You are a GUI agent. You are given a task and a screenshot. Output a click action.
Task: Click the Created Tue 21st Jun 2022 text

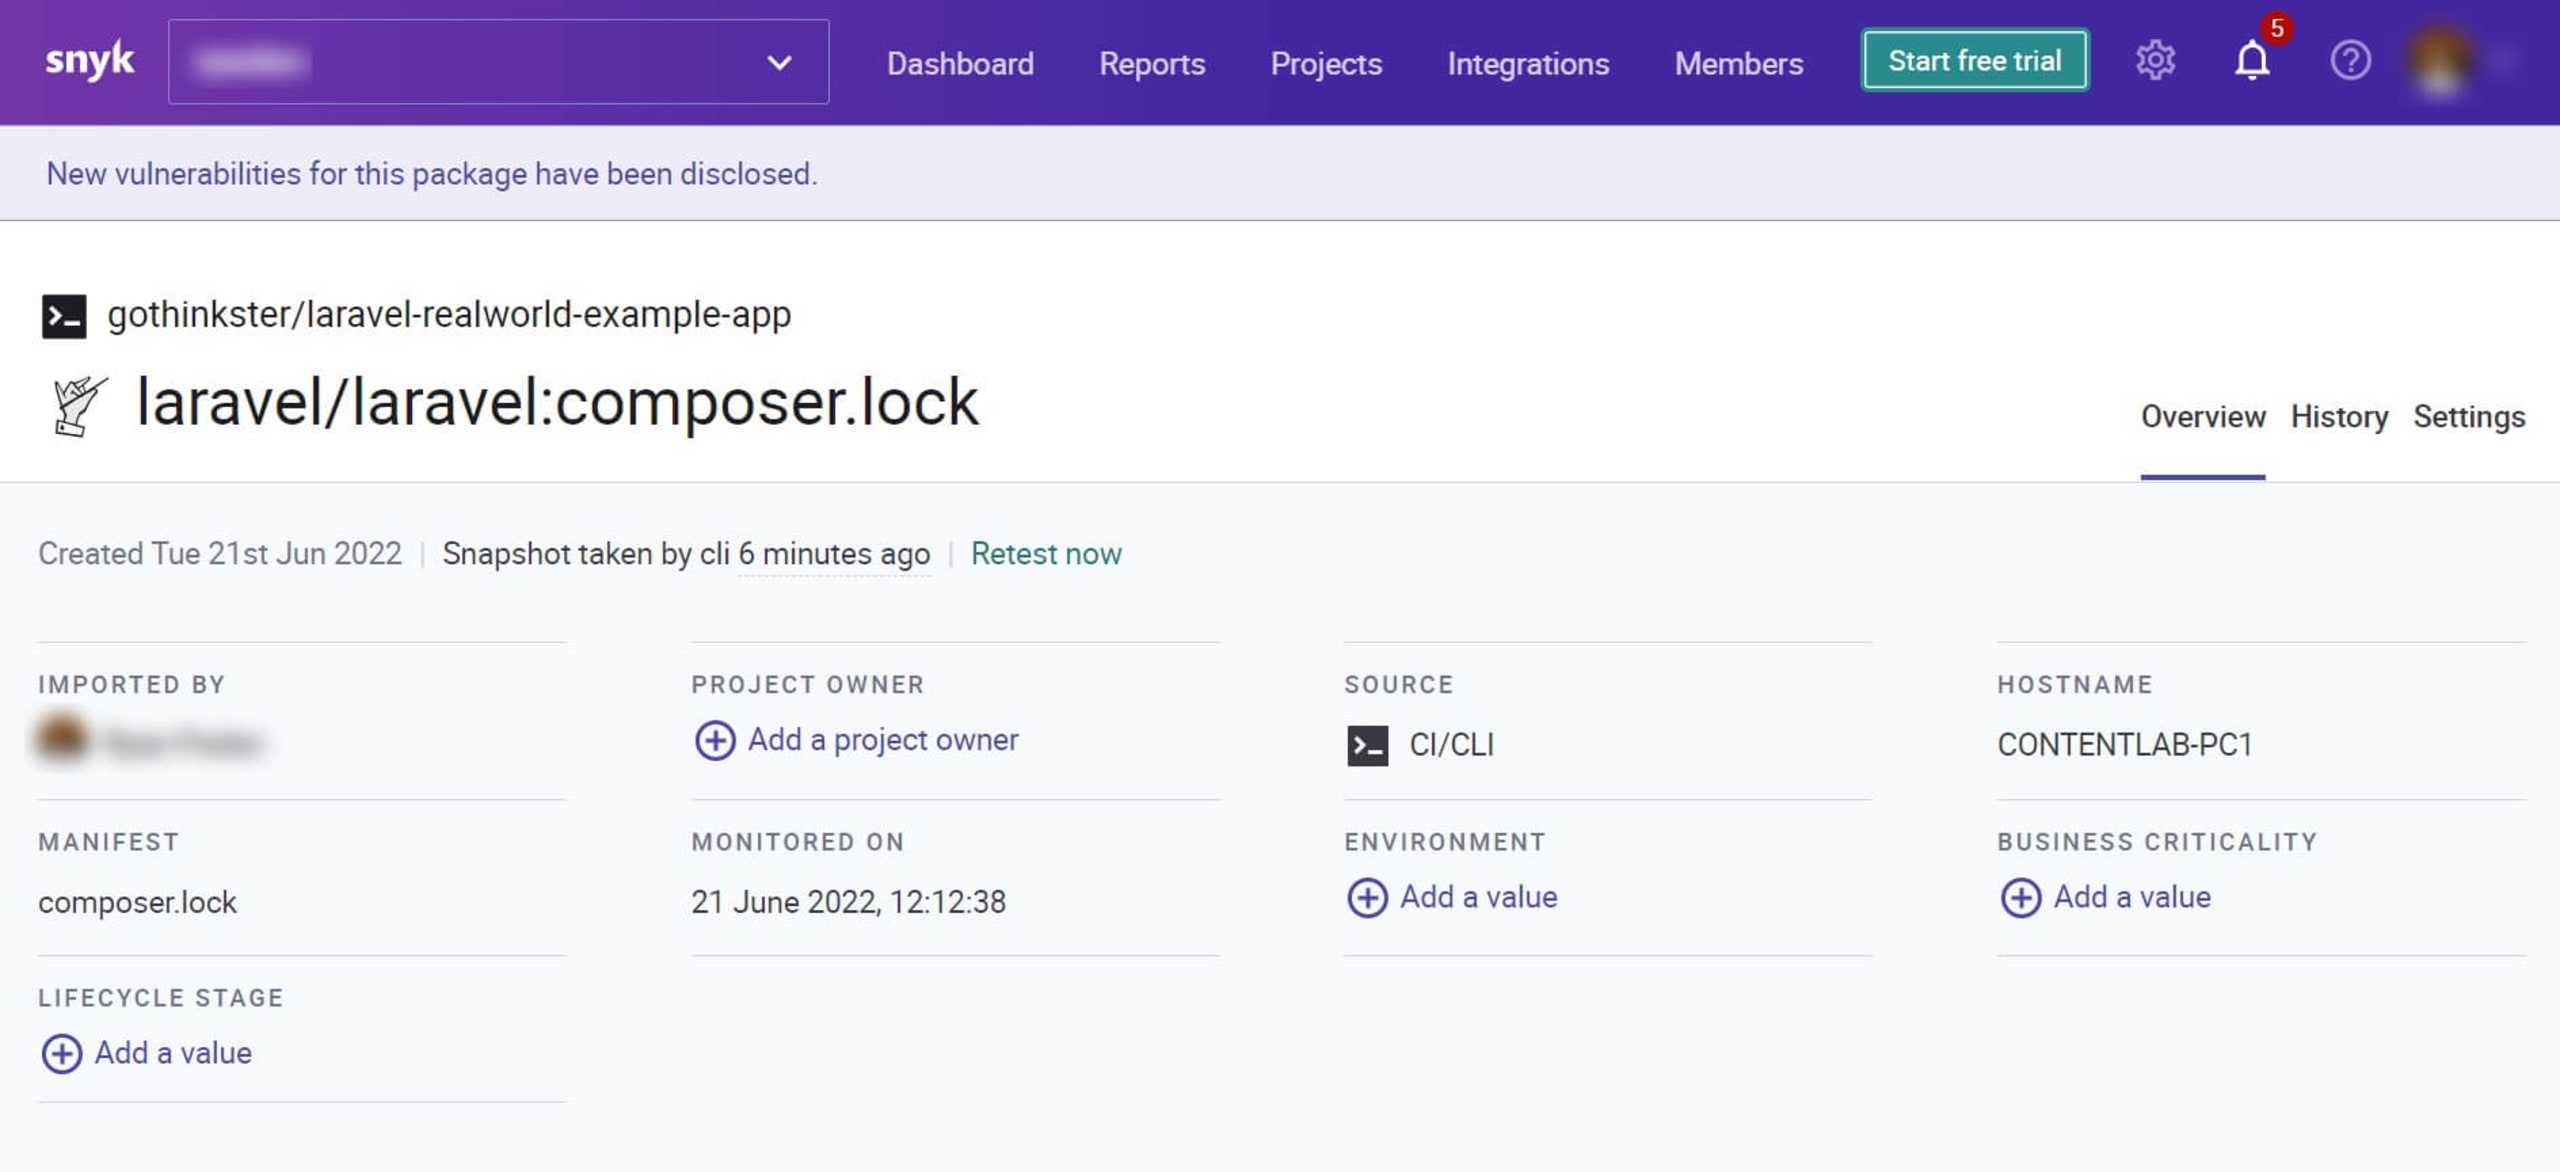click(220, 554)
